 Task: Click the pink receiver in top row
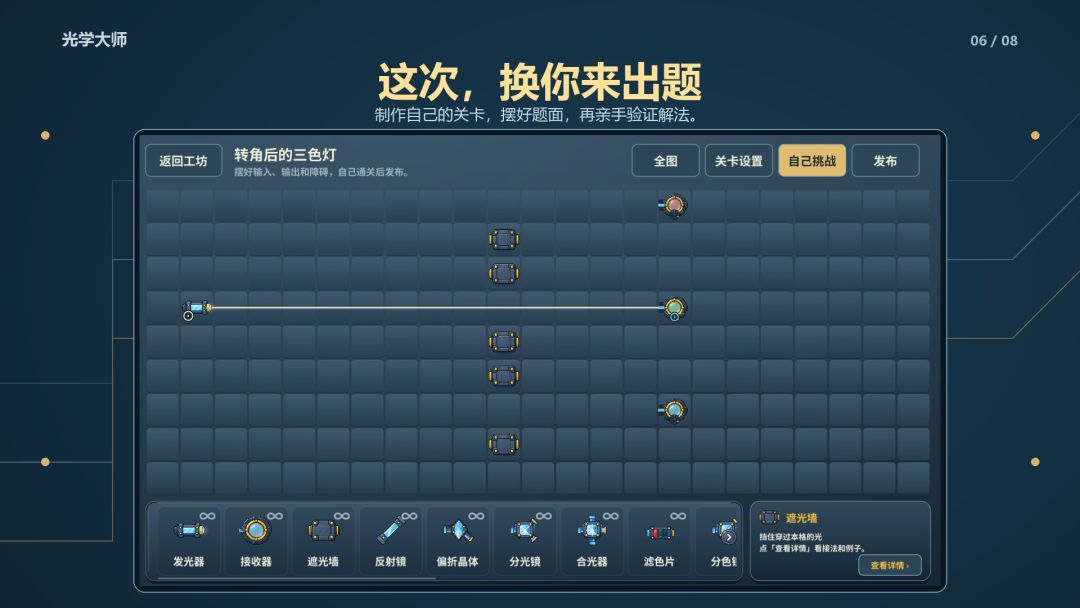pyautogui.click(x=674, y=205)
